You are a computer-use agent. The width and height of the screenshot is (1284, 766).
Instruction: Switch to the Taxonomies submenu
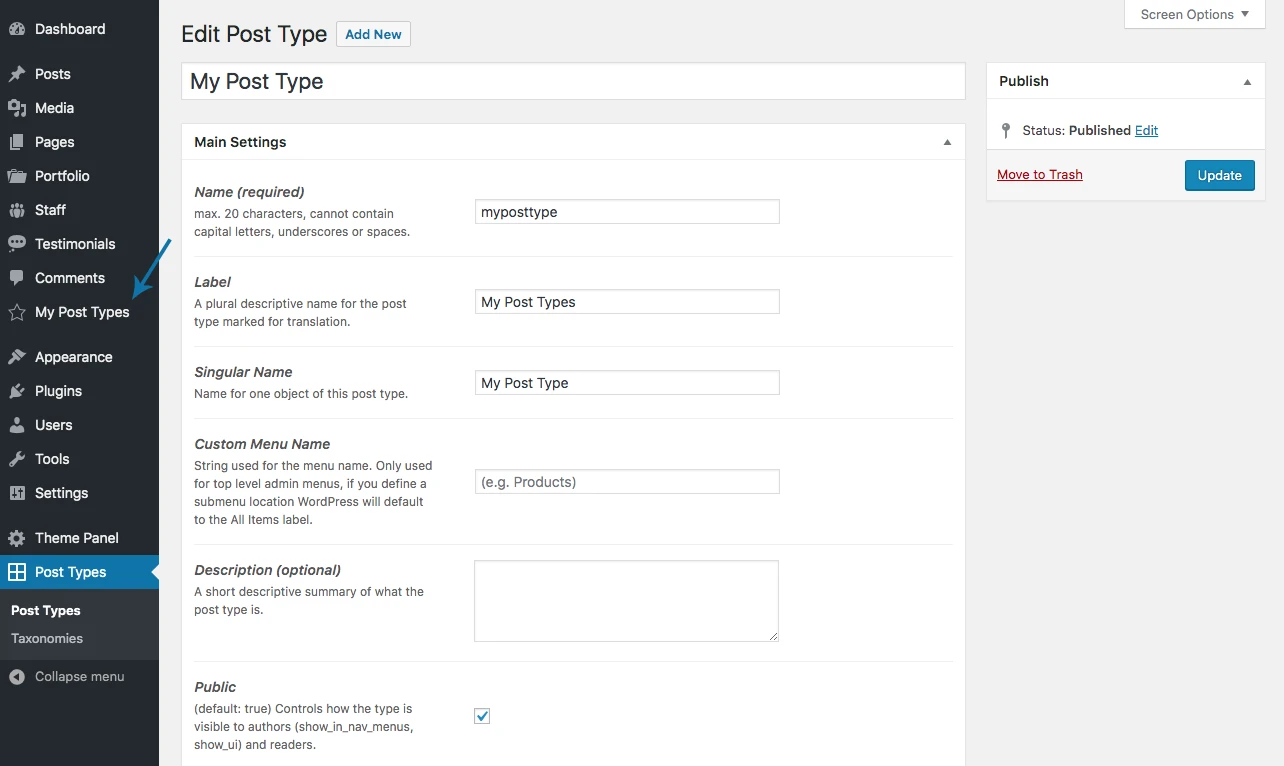(46, 638)
